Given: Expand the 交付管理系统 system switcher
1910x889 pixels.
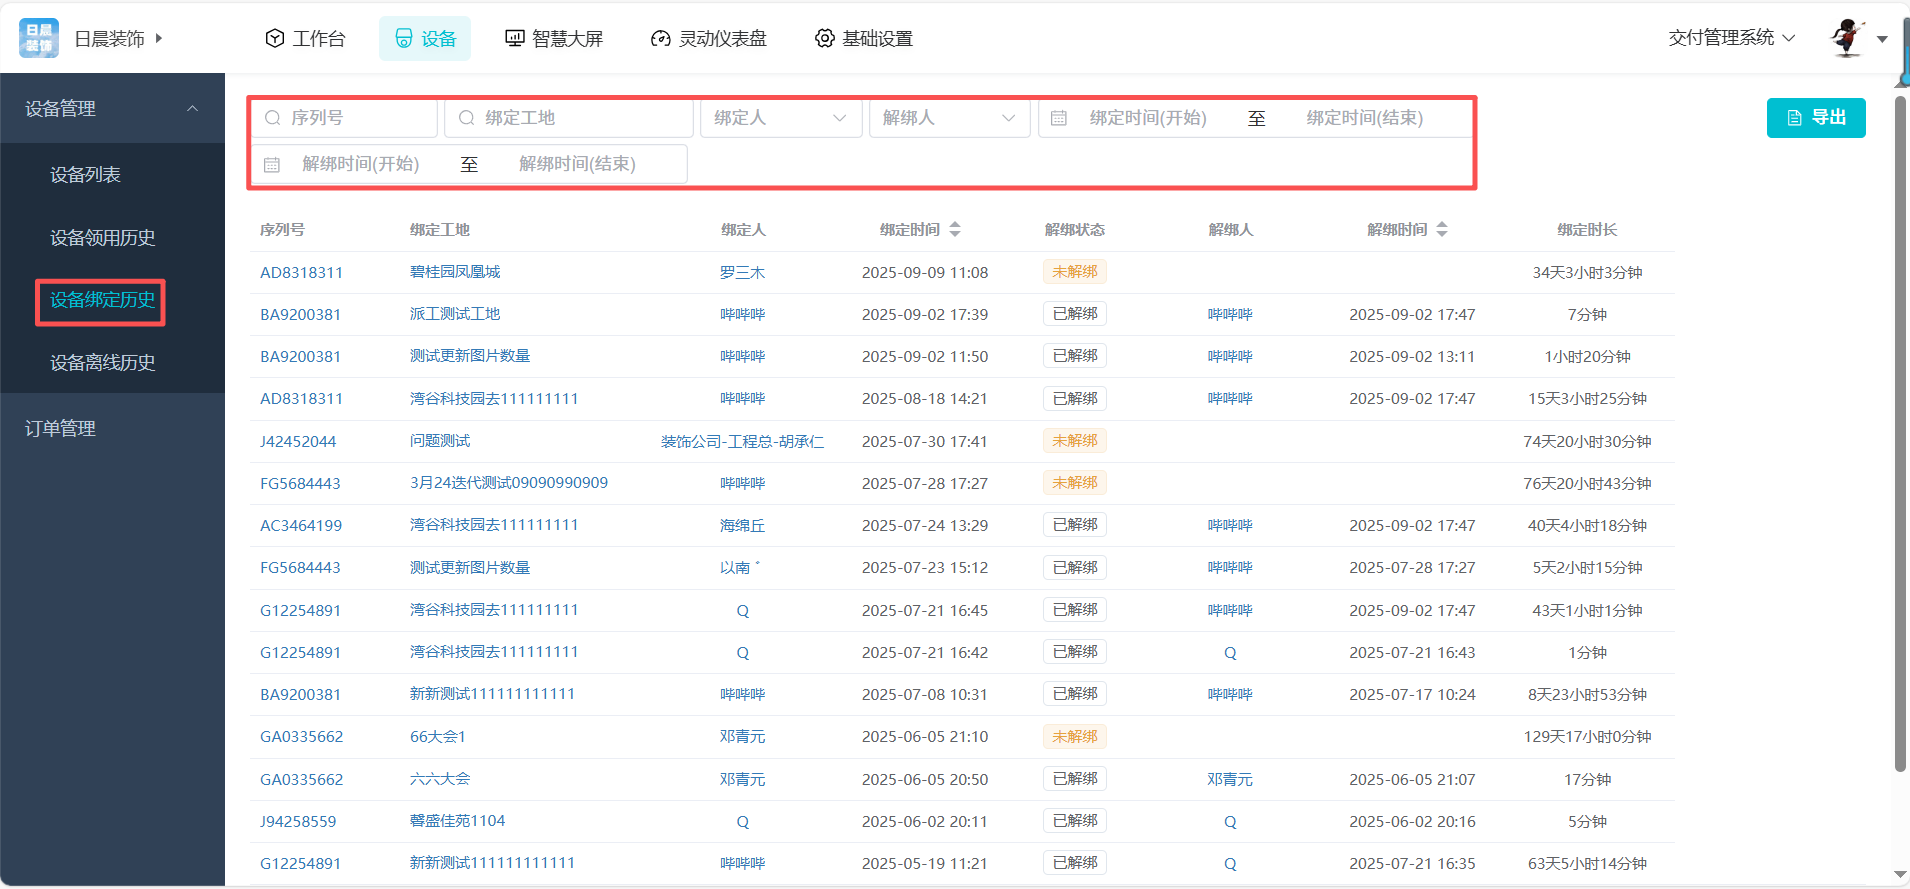Looking at the screenshot, I should (x=1731, y=38).
